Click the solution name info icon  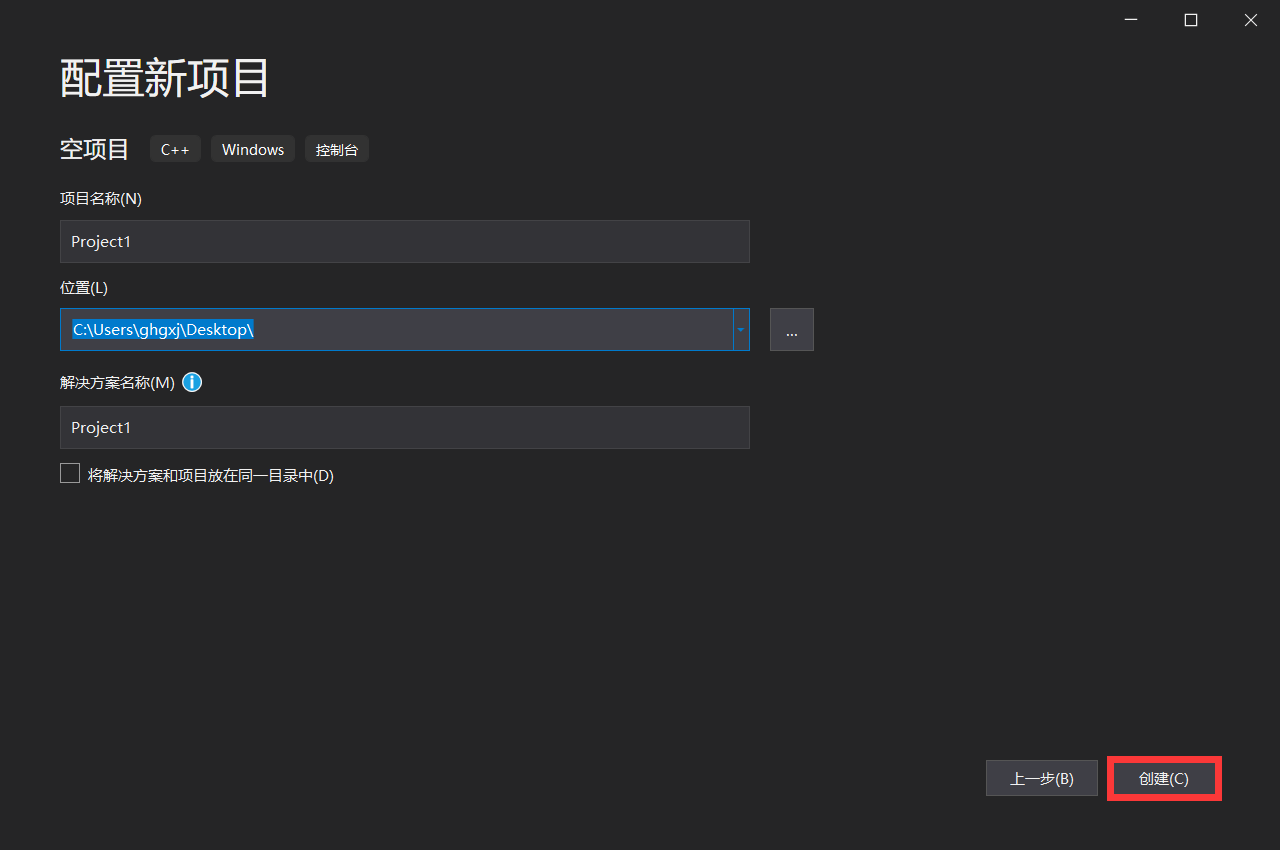point(192,382)
